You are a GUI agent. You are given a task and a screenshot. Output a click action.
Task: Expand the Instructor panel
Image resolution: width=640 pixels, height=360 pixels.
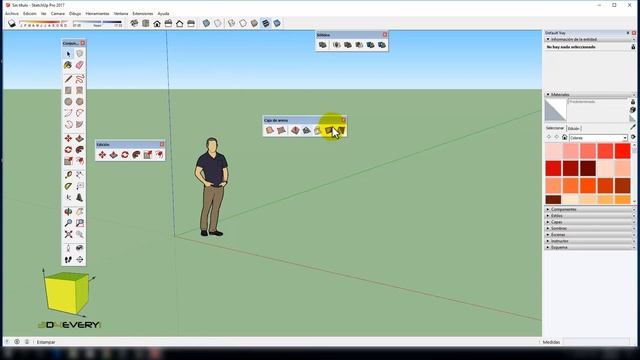(590, 241)
